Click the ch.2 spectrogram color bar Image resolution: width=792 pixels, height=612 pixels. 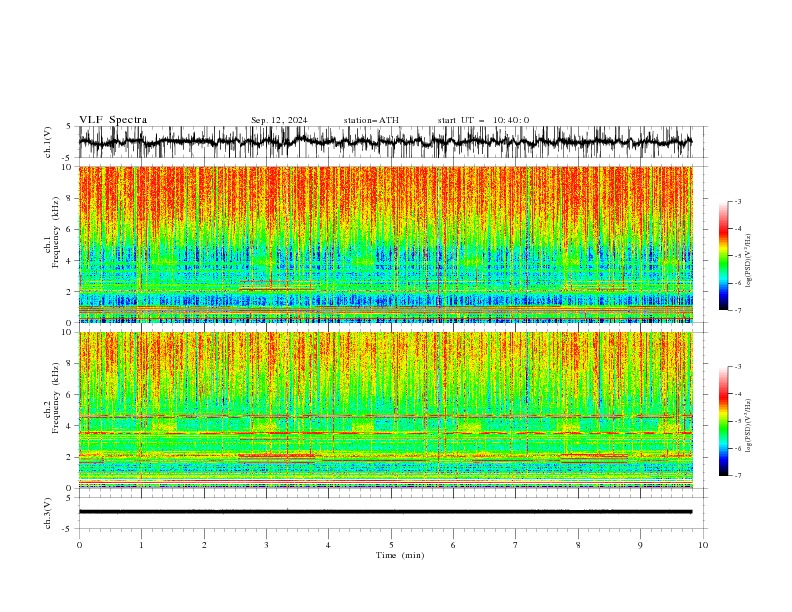[723, 421]
